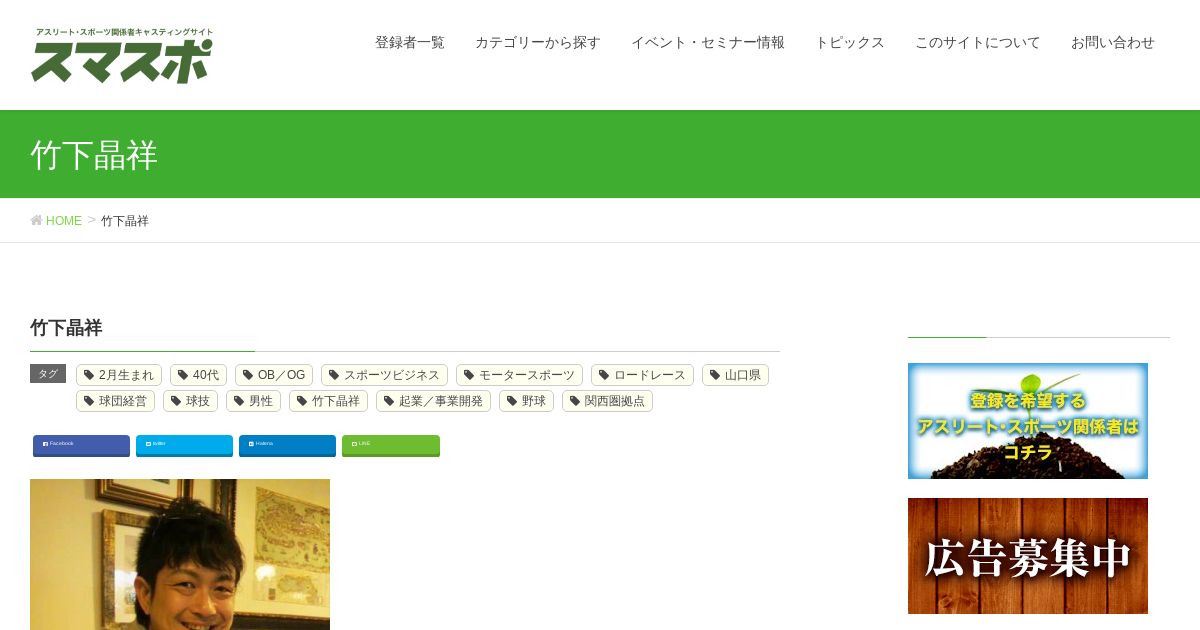This screenshot has height=630, width=1200.
Task: Select the 山口県 tag
Action: click(735, 375)
